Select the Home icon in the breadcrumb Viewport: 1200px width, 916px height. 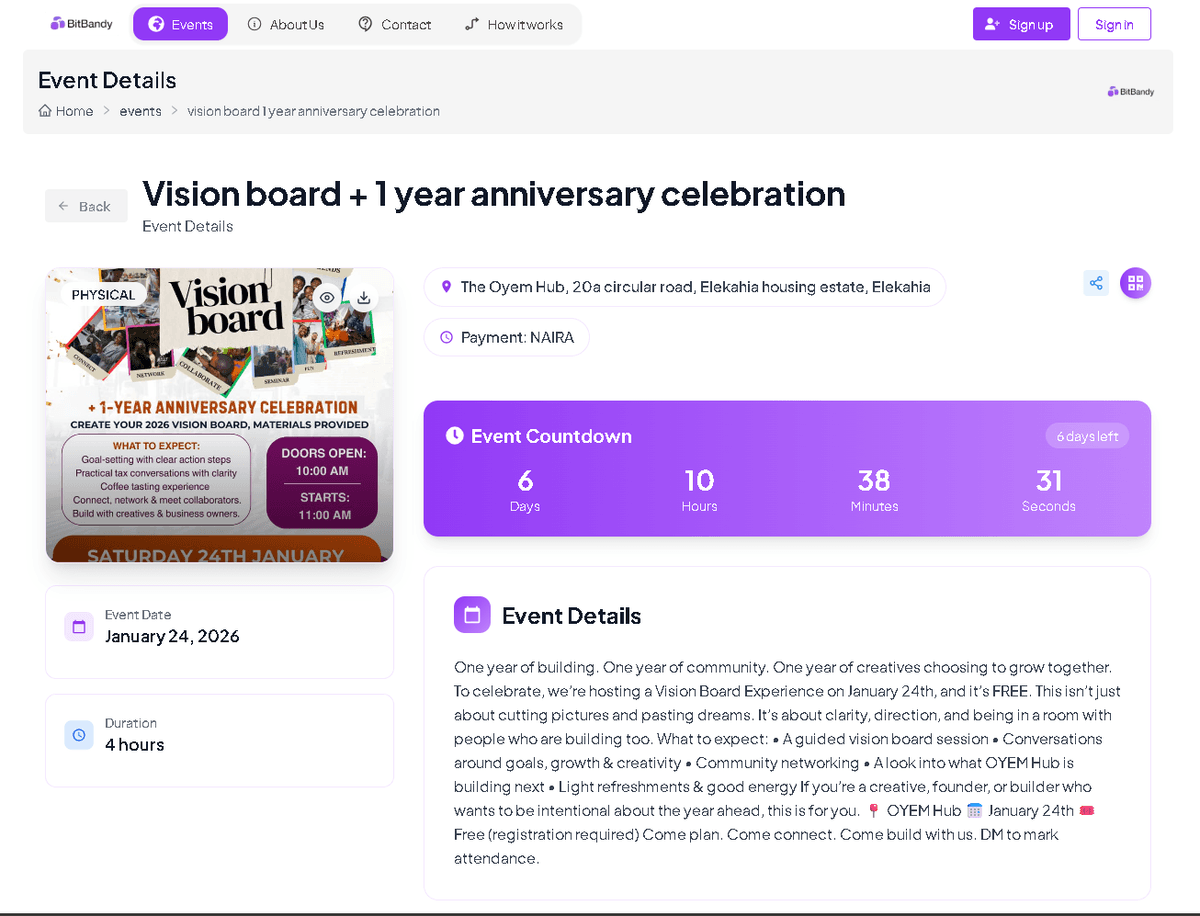coord(44,111)
